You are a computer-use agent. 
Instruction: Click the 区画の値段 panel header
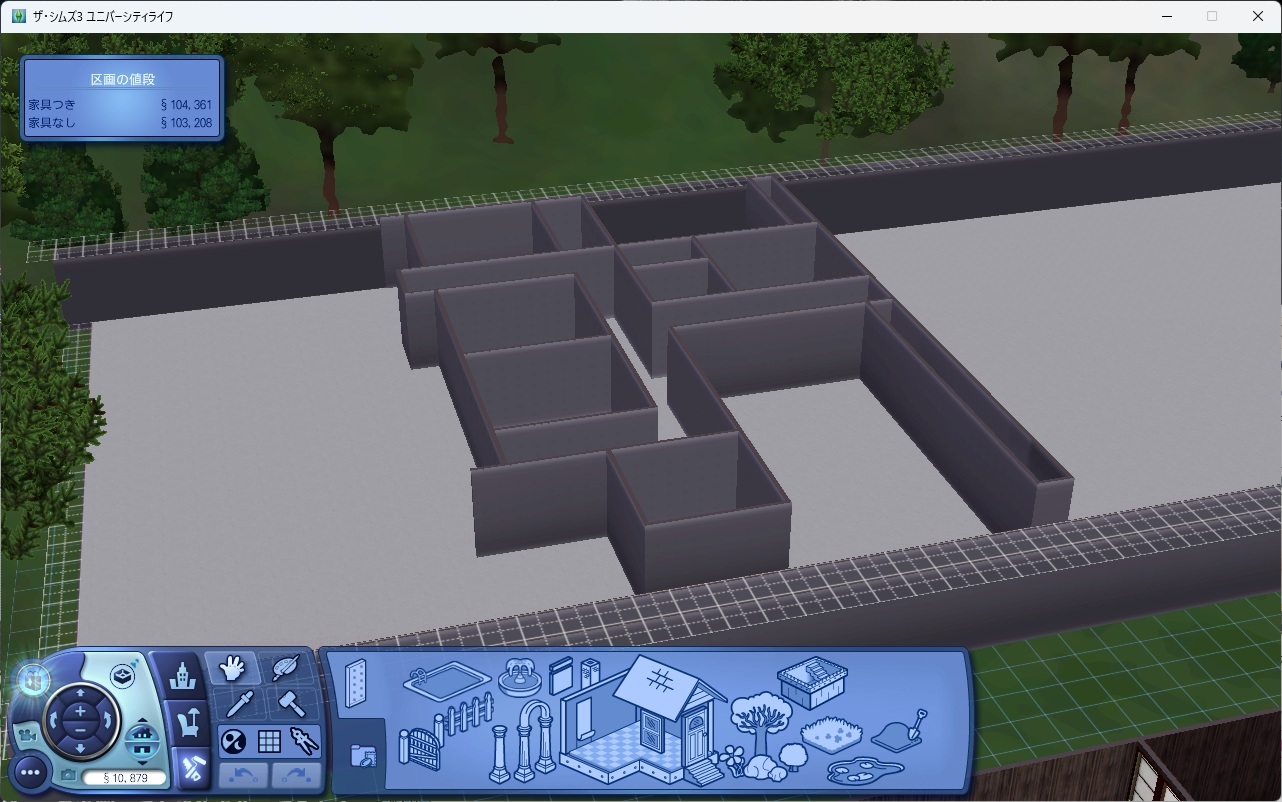(123, 79)
